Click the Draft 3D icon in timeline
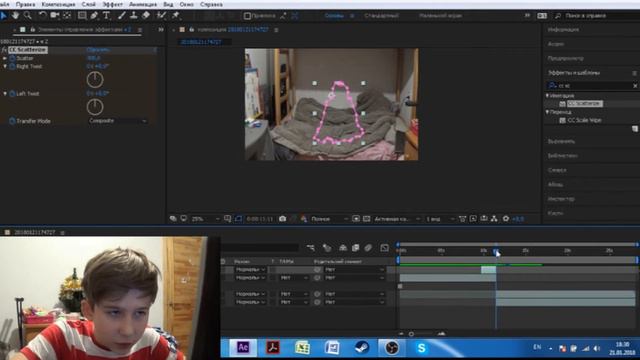Image resolution: width=640 pixels, height=360 pixels. pyautogui.click(x=327, y=248)
